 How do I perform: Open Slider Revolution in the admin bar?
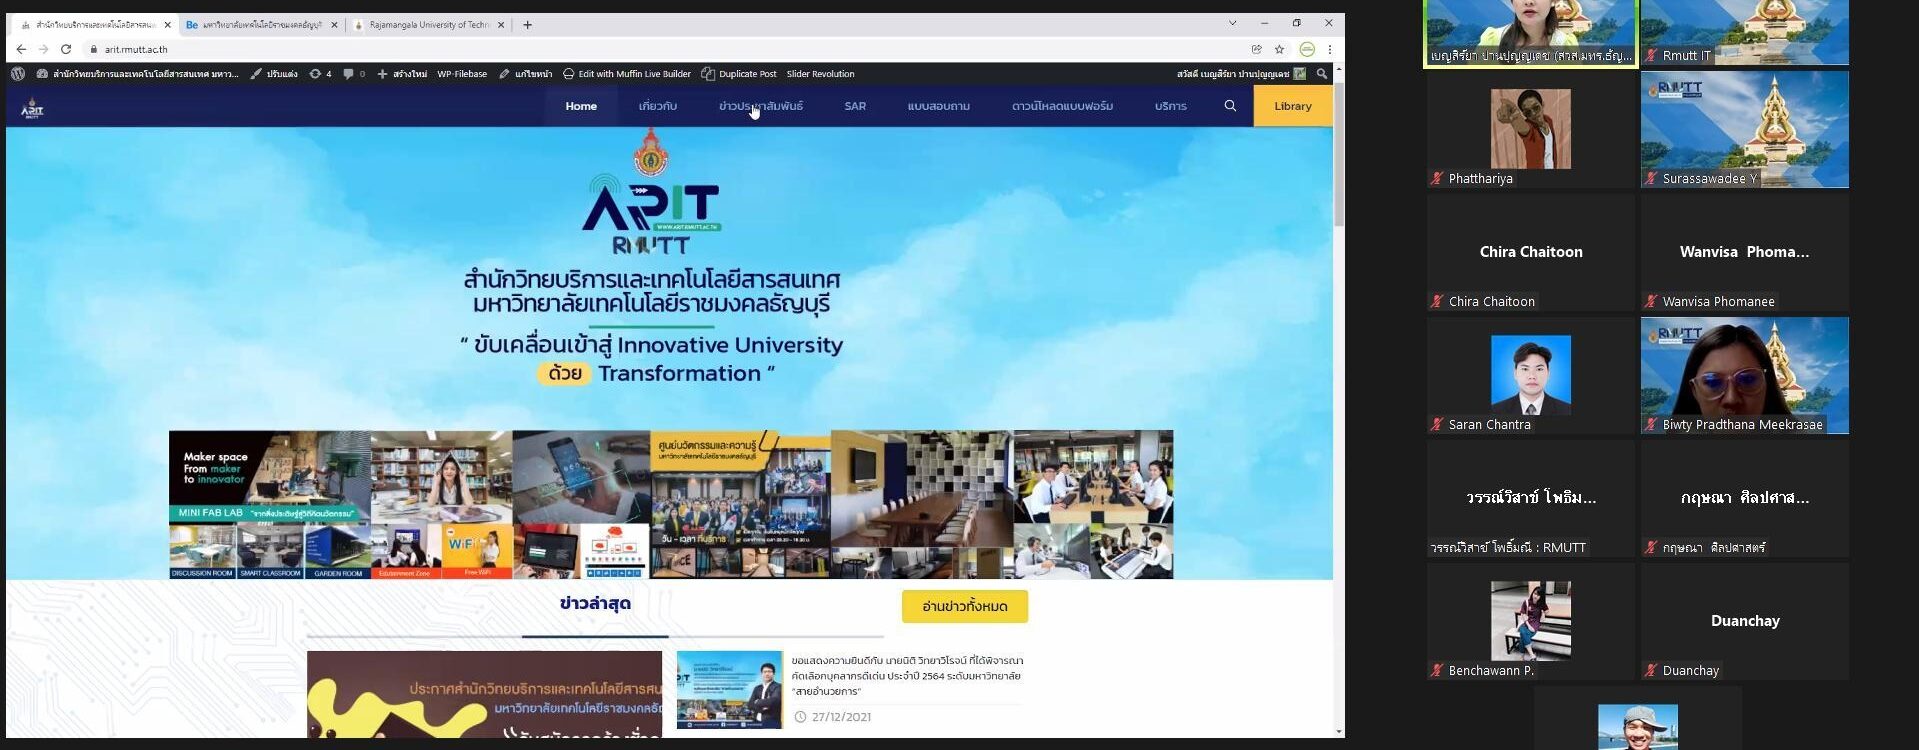(x=820, y=74)
